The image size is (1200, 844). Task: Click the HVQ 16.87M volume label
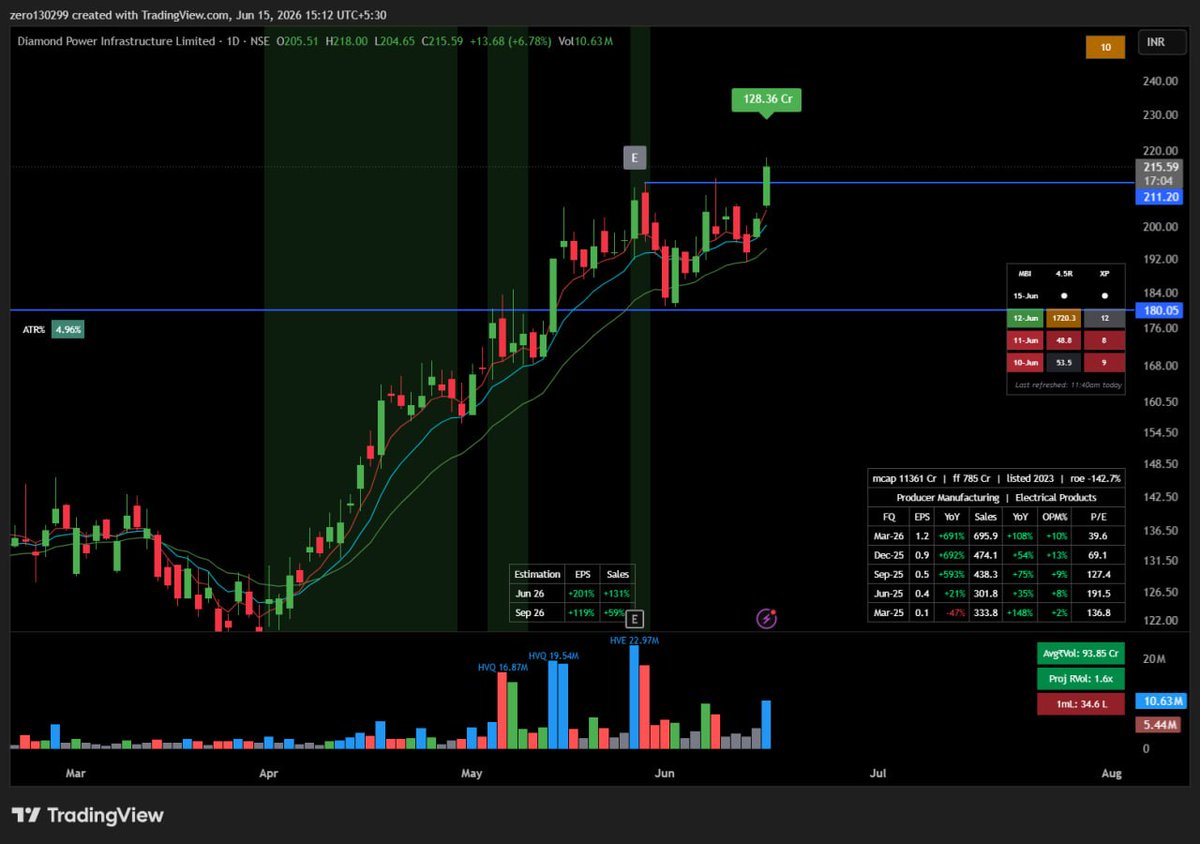click(x=502, y=666)
